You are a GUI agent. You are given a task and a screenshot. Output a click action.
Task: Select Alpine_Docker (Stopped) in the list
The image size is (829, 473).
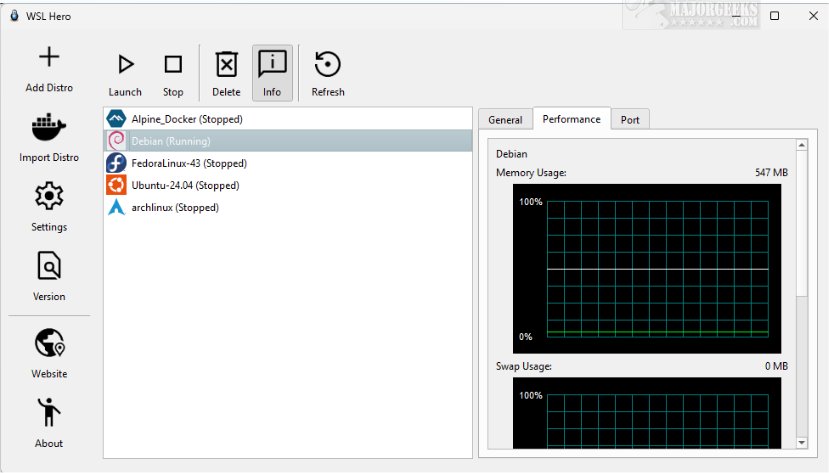tap(187, 119)
